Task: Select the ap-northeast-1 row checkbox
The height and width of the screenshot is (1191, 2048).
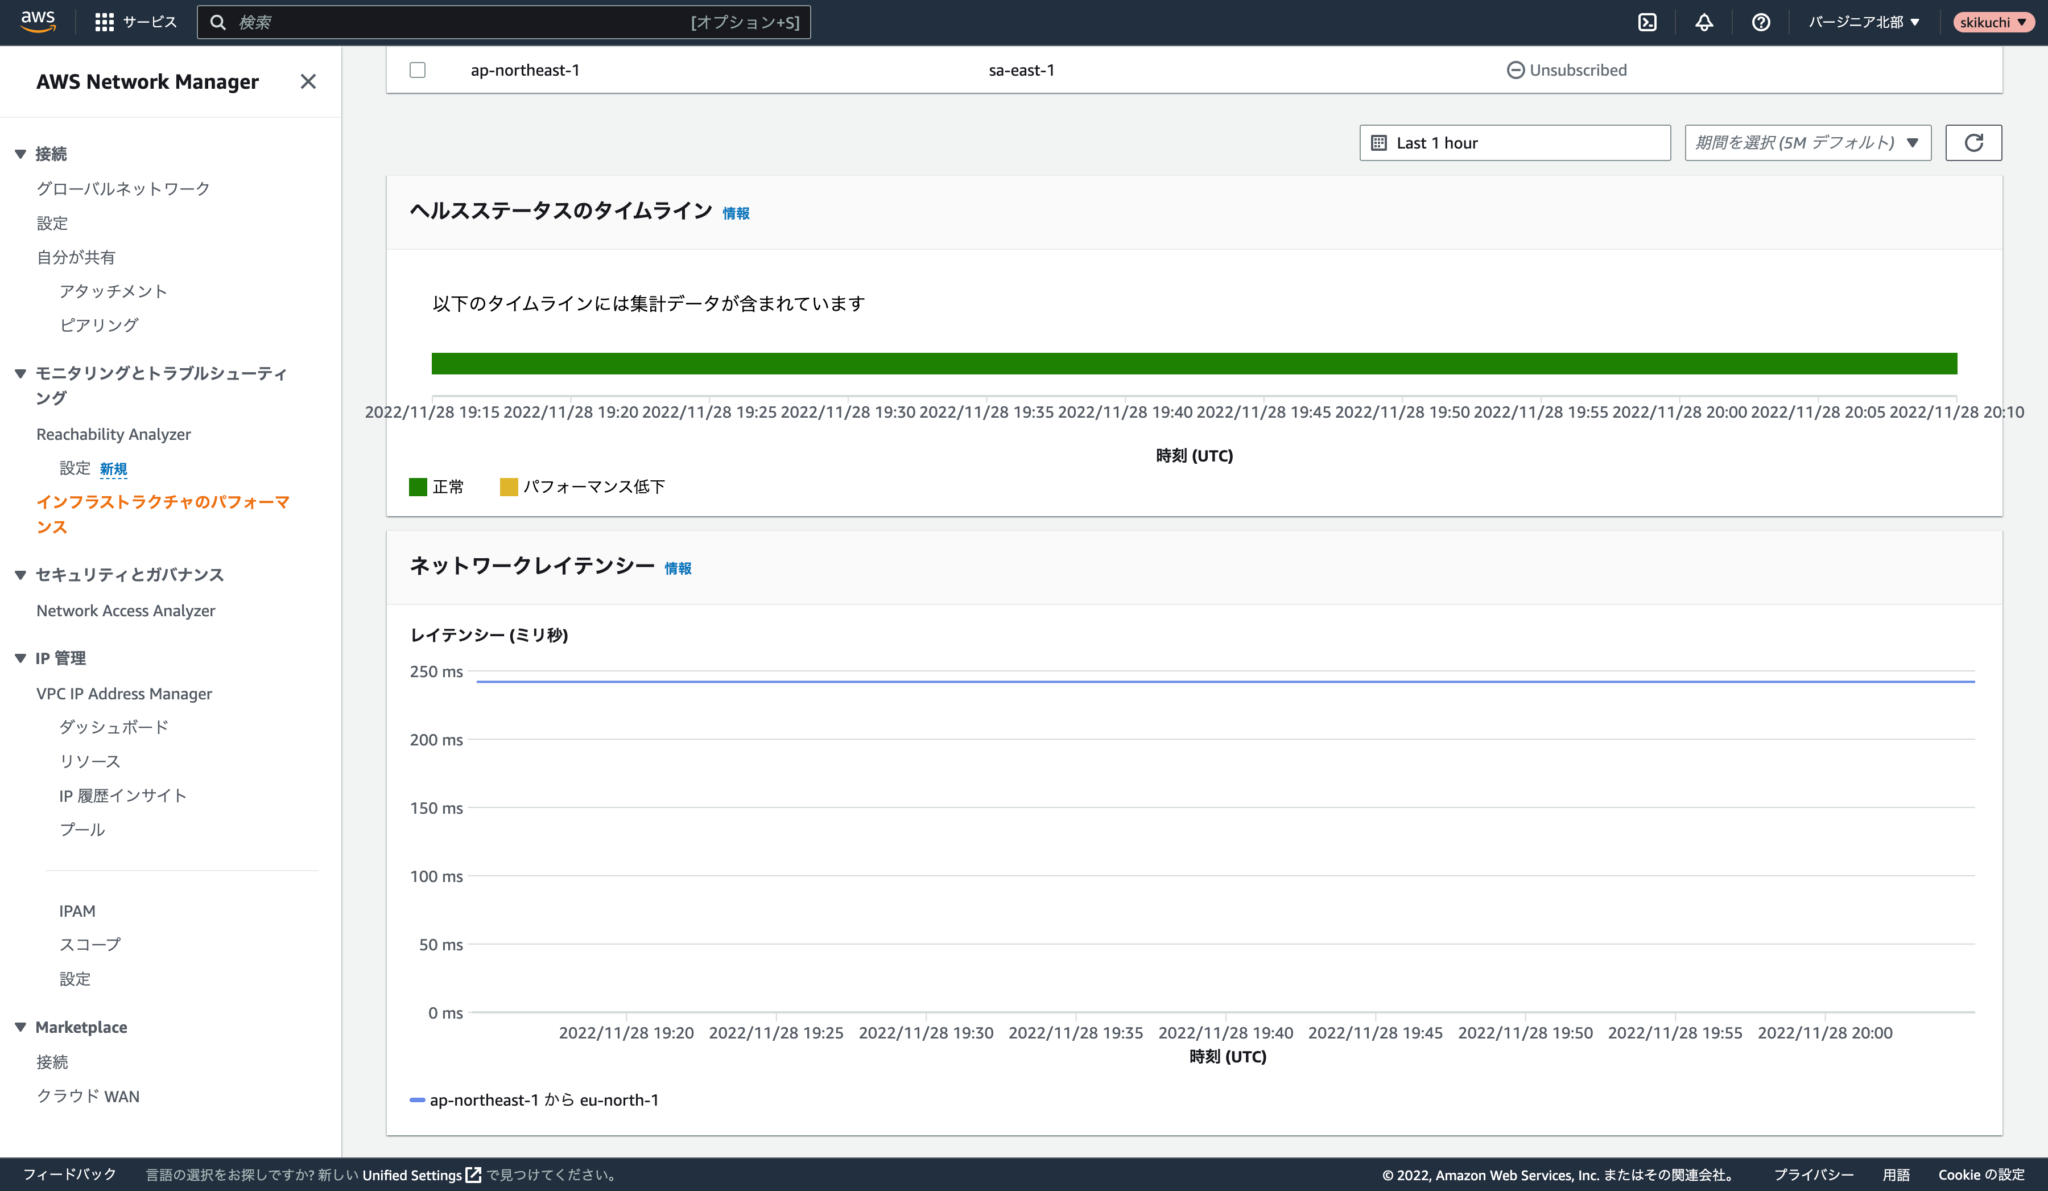Action: tap(418, 70)
